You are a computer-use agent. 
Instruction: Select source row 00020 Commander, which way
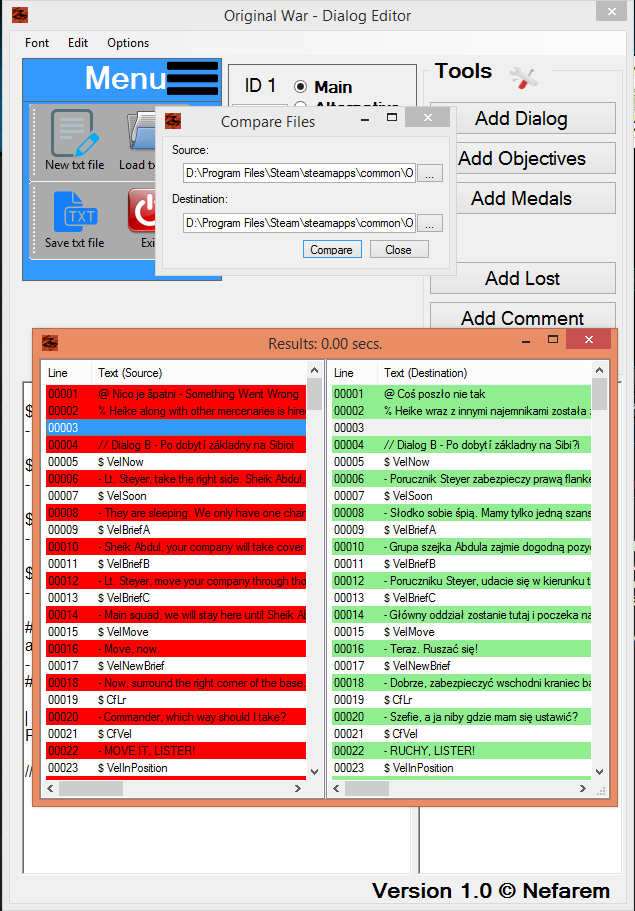(x=176, y=717)
